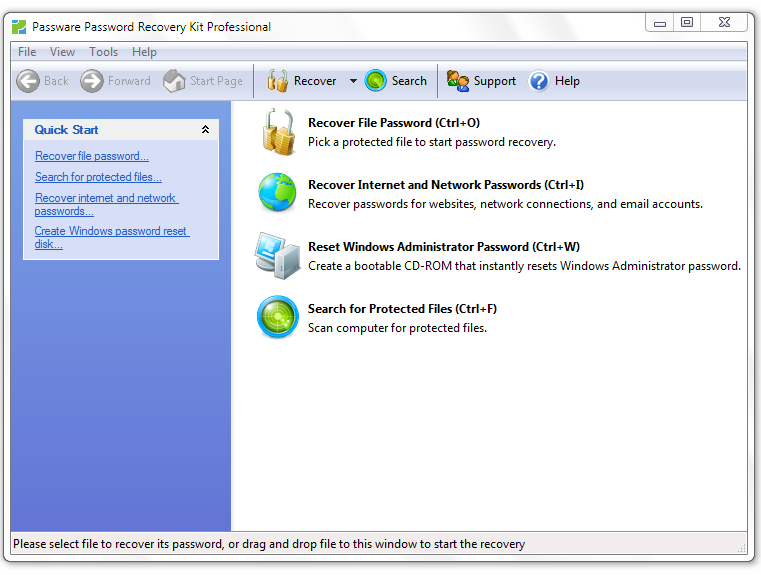Viewport: 761px width, 575px height.
Task: Click the computer Reset Windows Administrator icon
Action: [278, 255]
